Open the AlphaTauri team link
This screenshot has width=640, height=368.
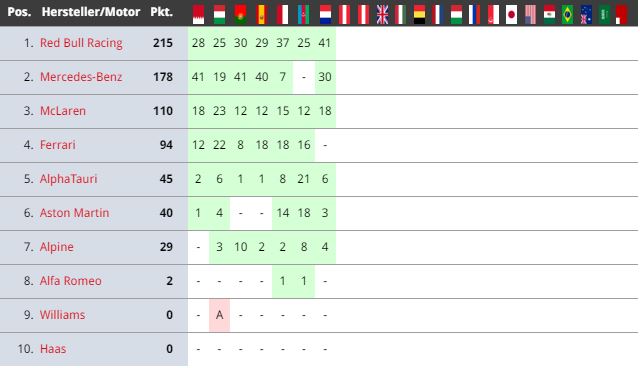click(69, 179)
